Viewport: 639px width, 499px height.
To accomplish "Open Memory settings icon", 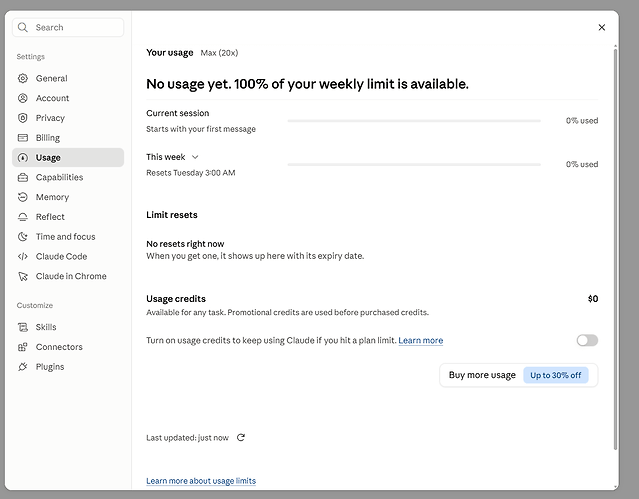I will tap(23, 197).
